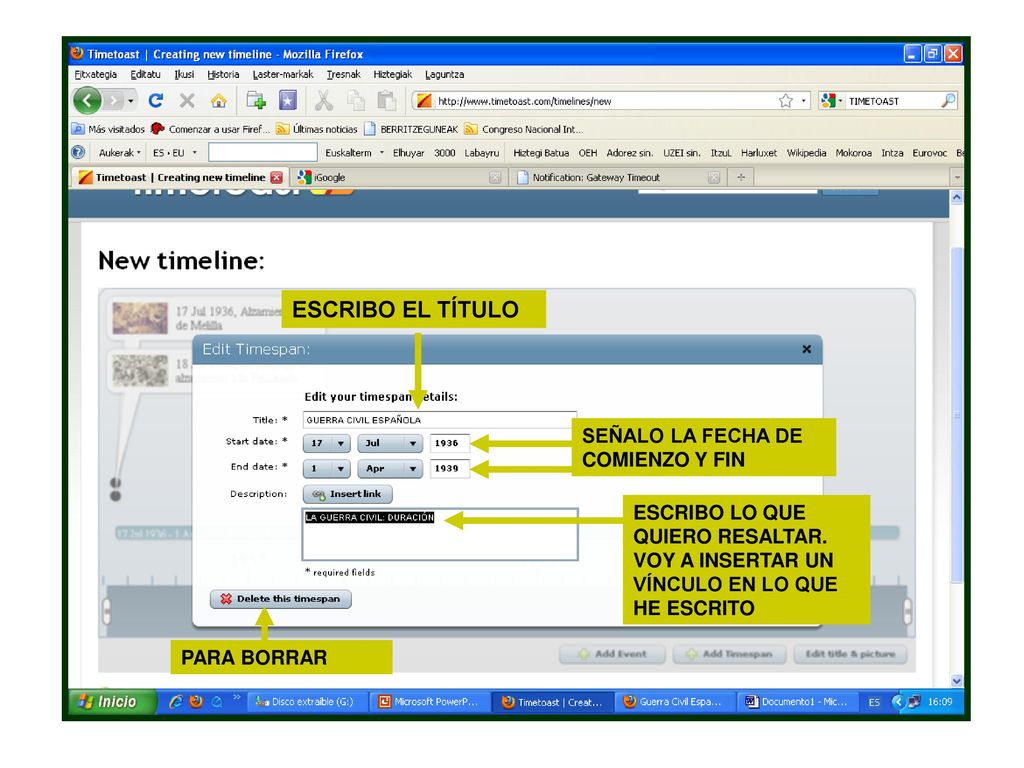Screen dimensions: 1024x768
Task: Click Edit title & picture button
Action: [850, 654]
